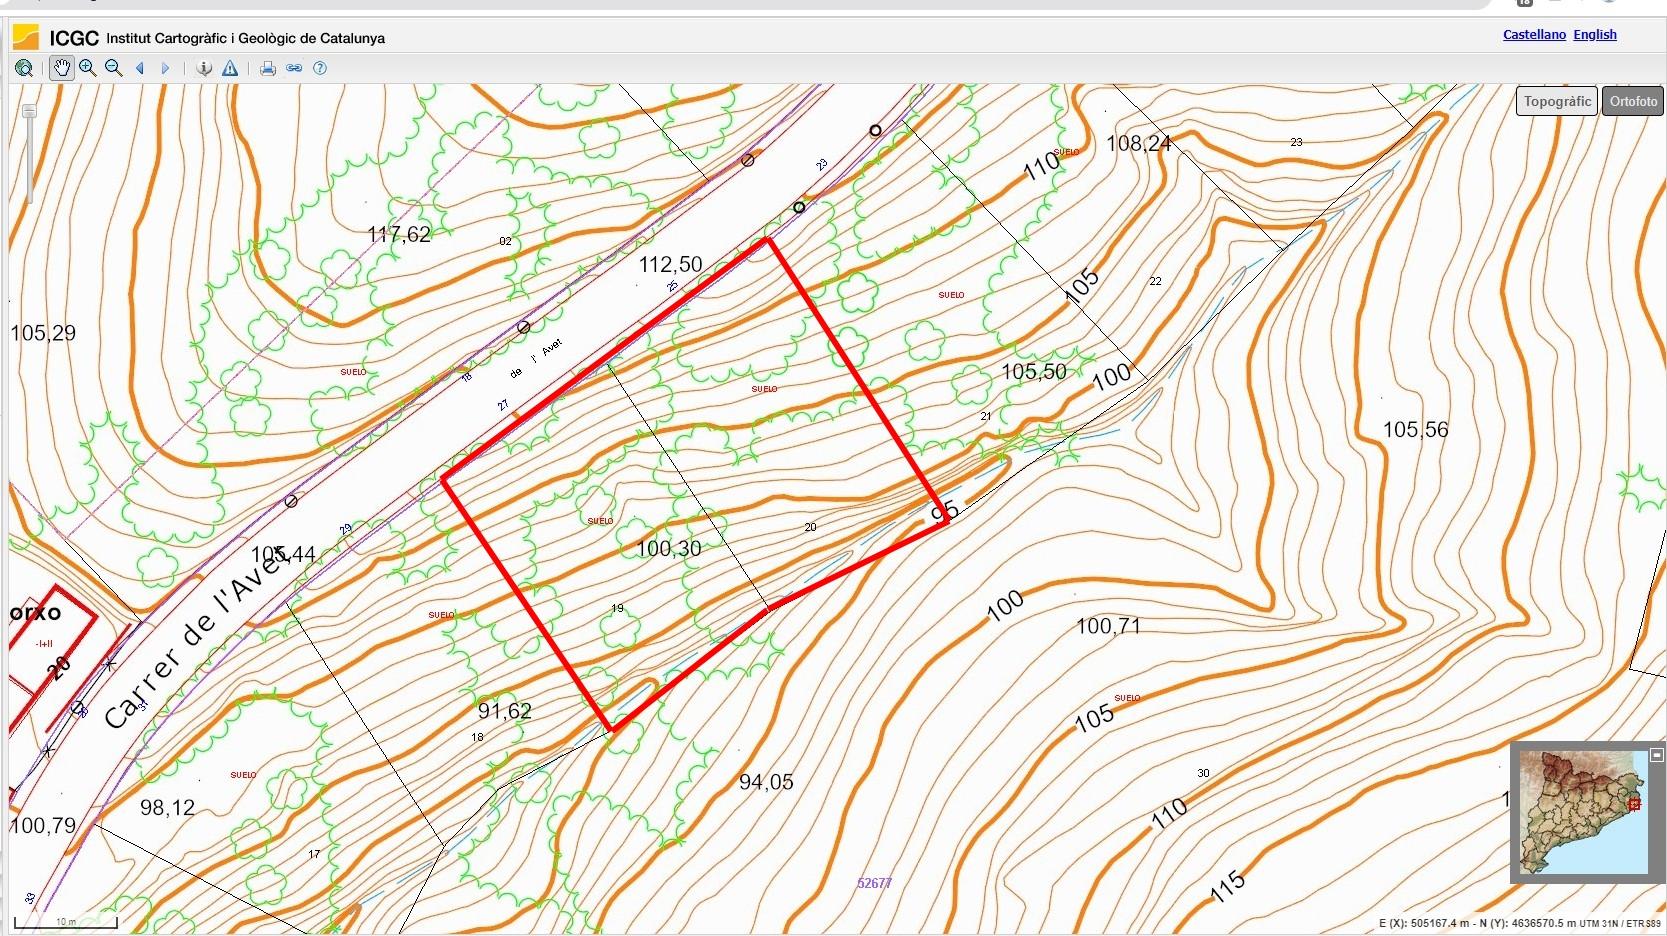Click the zoom level slider handle
This screenshot has height=936, width=1667.
(x=29, y=111)
